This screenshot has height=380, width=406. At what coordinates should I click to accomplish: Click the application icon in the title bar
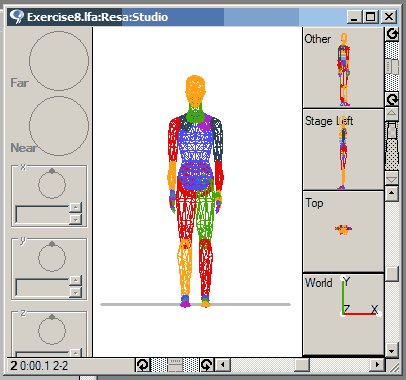pos(16,17)
